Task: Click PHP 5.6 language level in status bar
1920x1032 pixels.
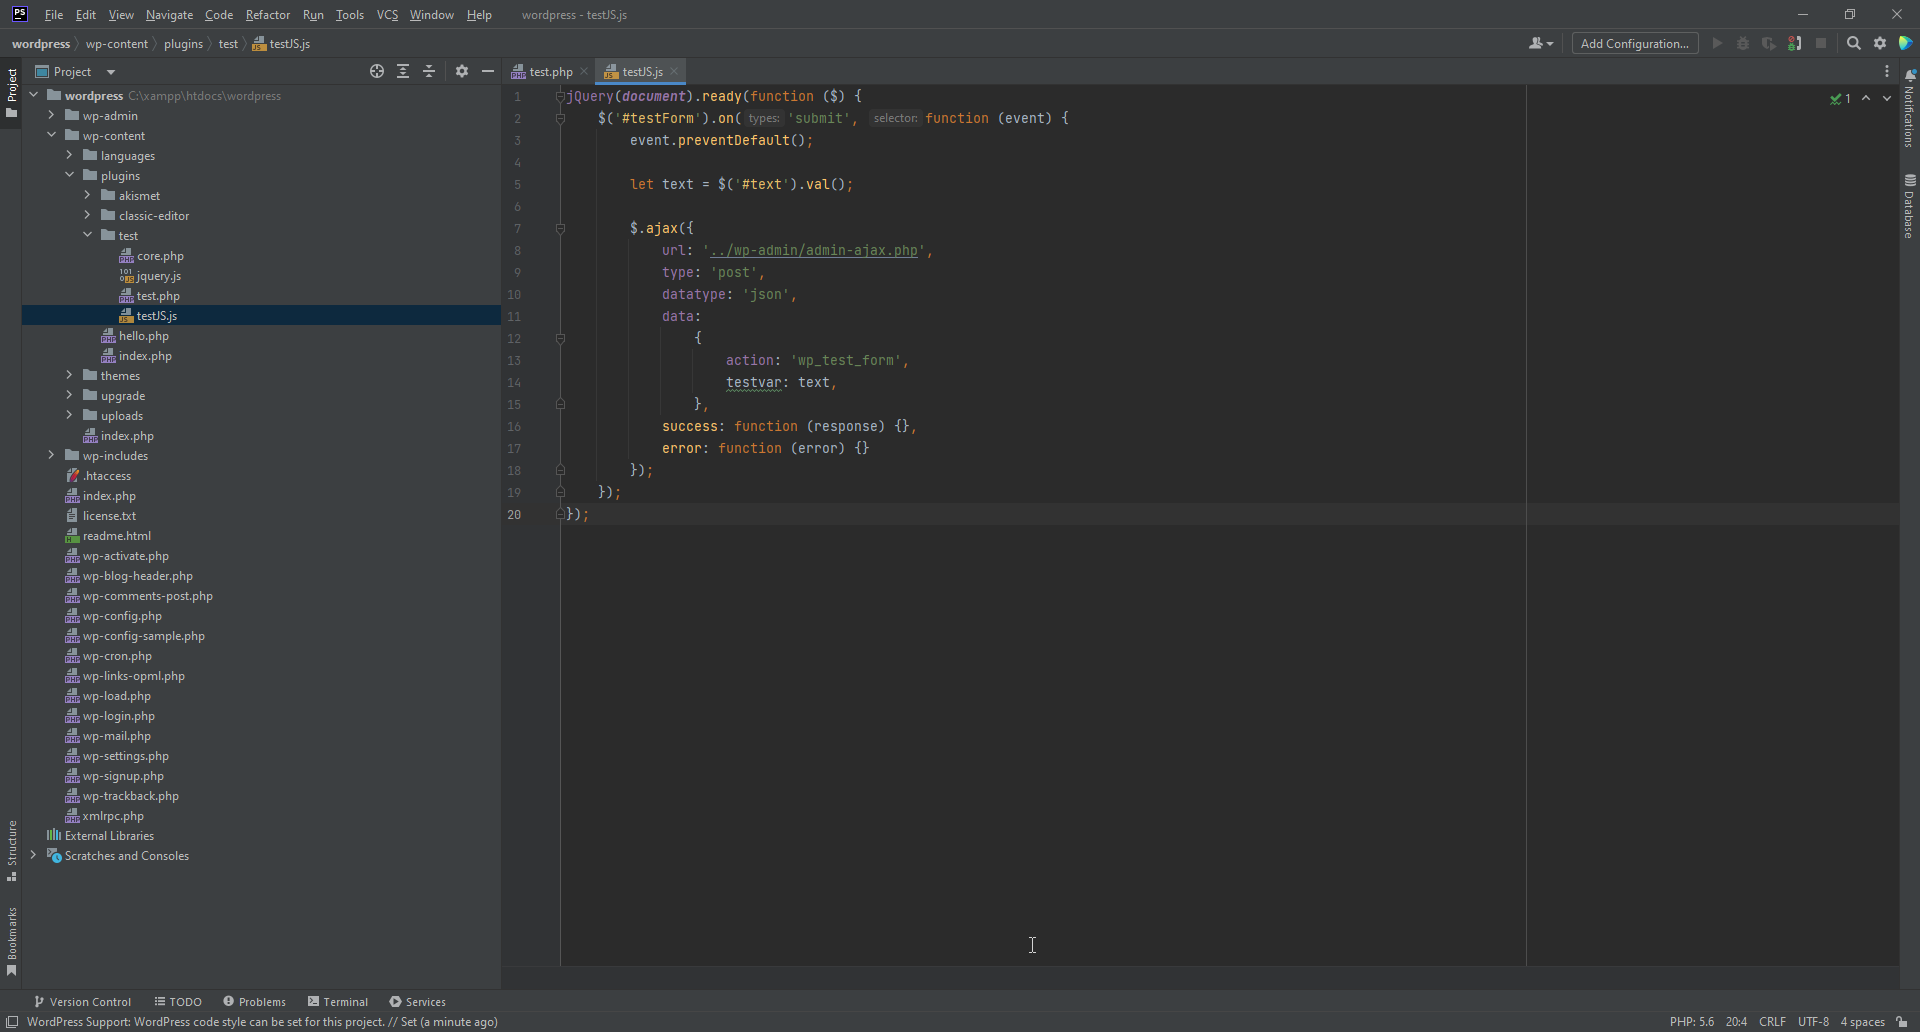Action: (1691, 1022)
